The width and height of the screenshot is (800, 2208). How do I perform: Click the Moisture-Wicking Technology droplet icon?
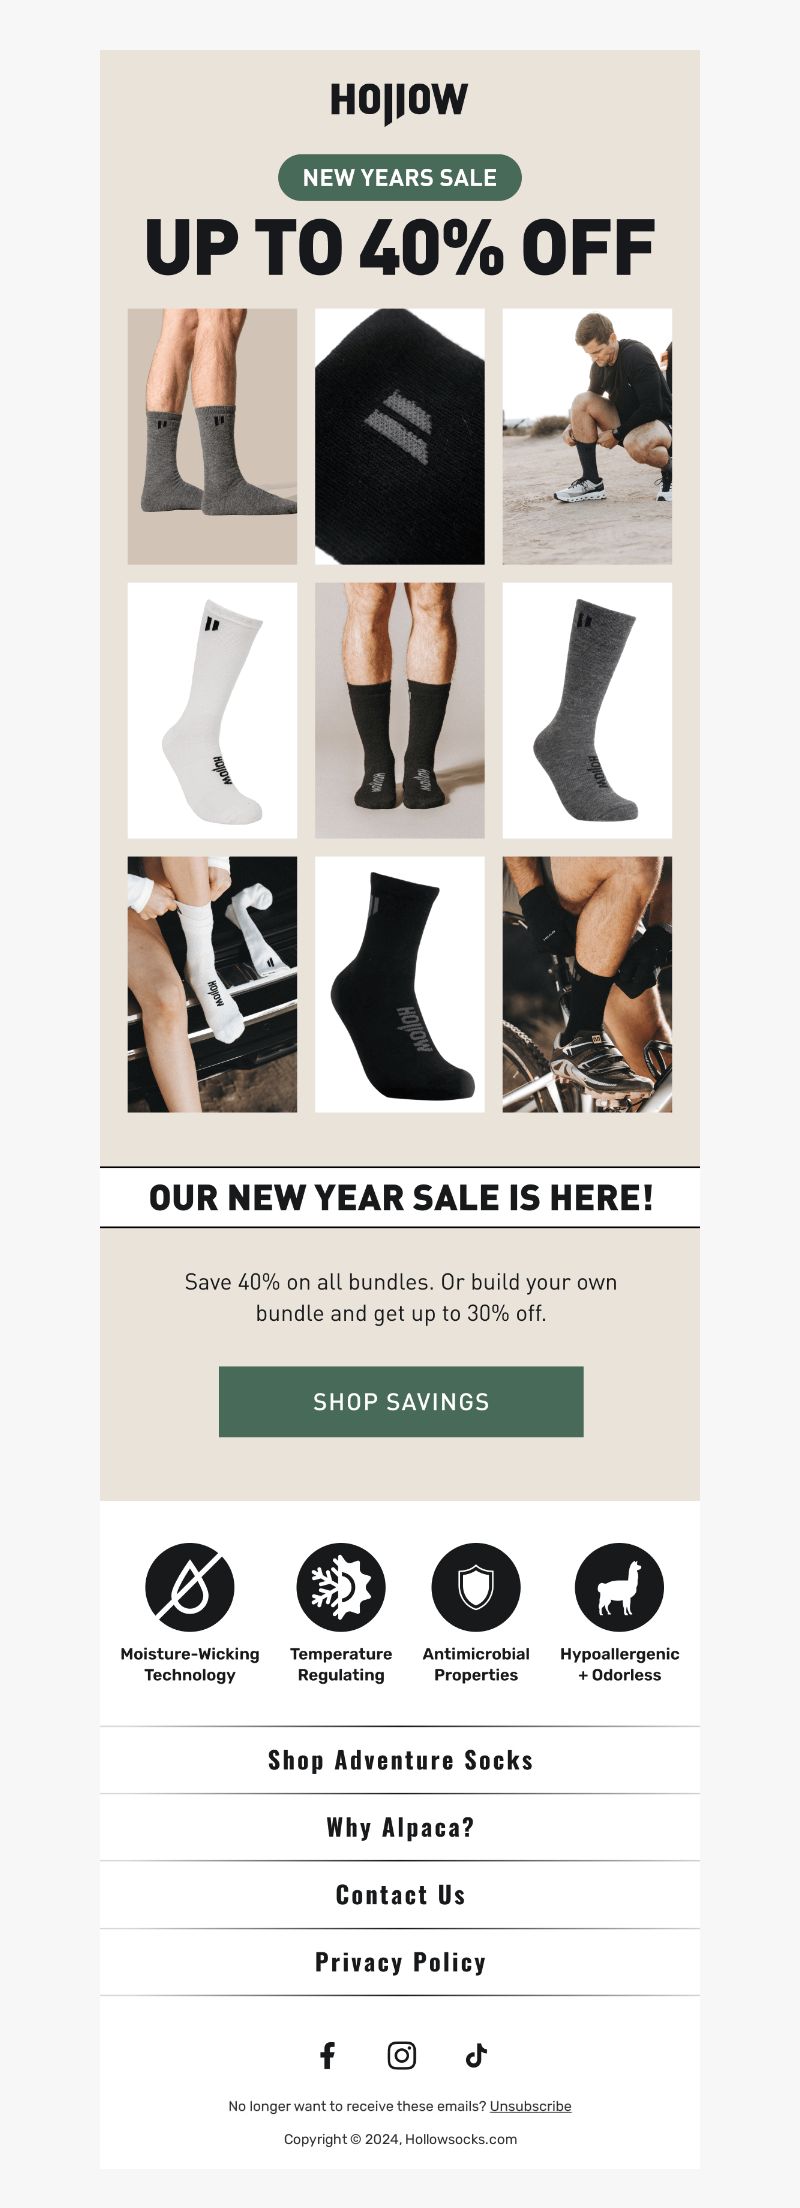click(x=190, y=1587)
